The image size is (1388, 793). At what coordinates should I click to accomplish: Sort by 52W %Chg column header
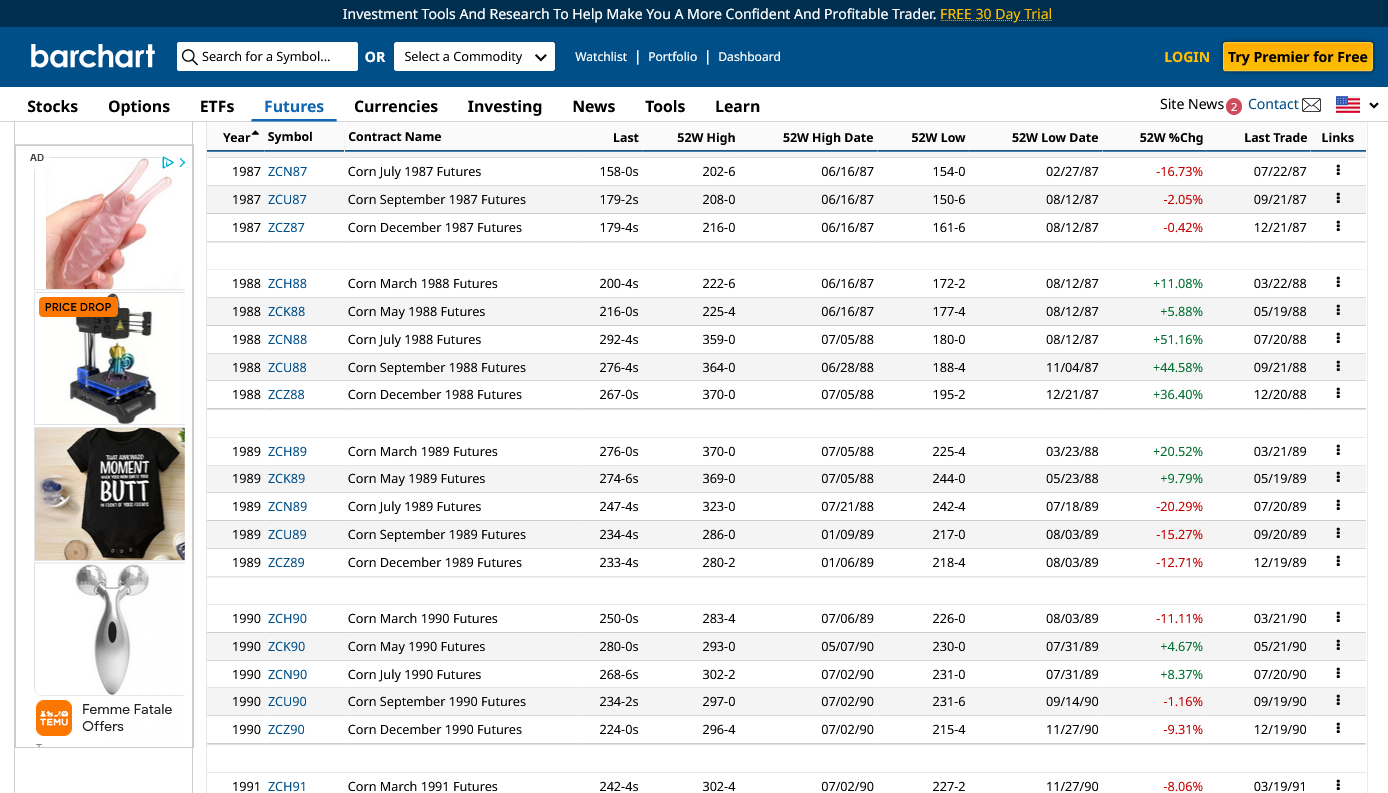[x=1171, y=138]
